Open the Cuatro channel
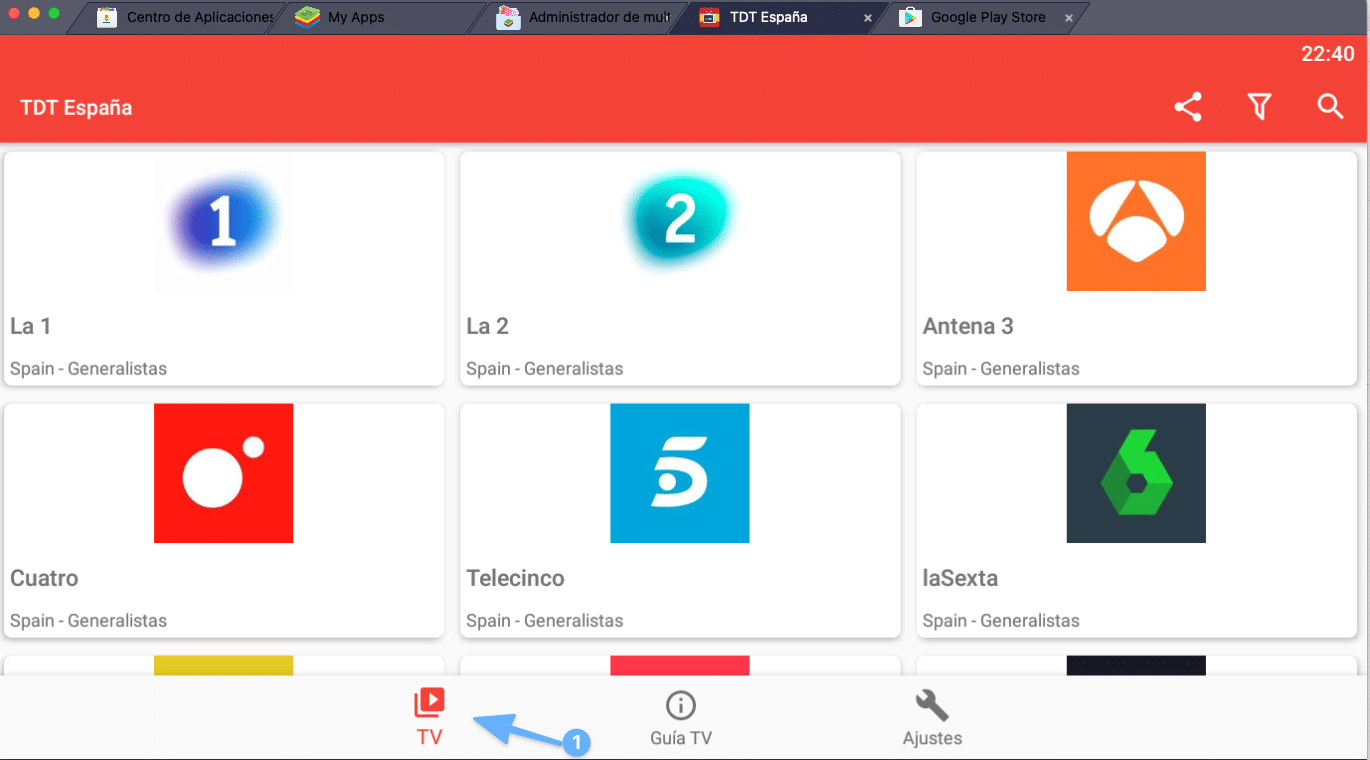 pyautogui.click(x=223, y=520)
